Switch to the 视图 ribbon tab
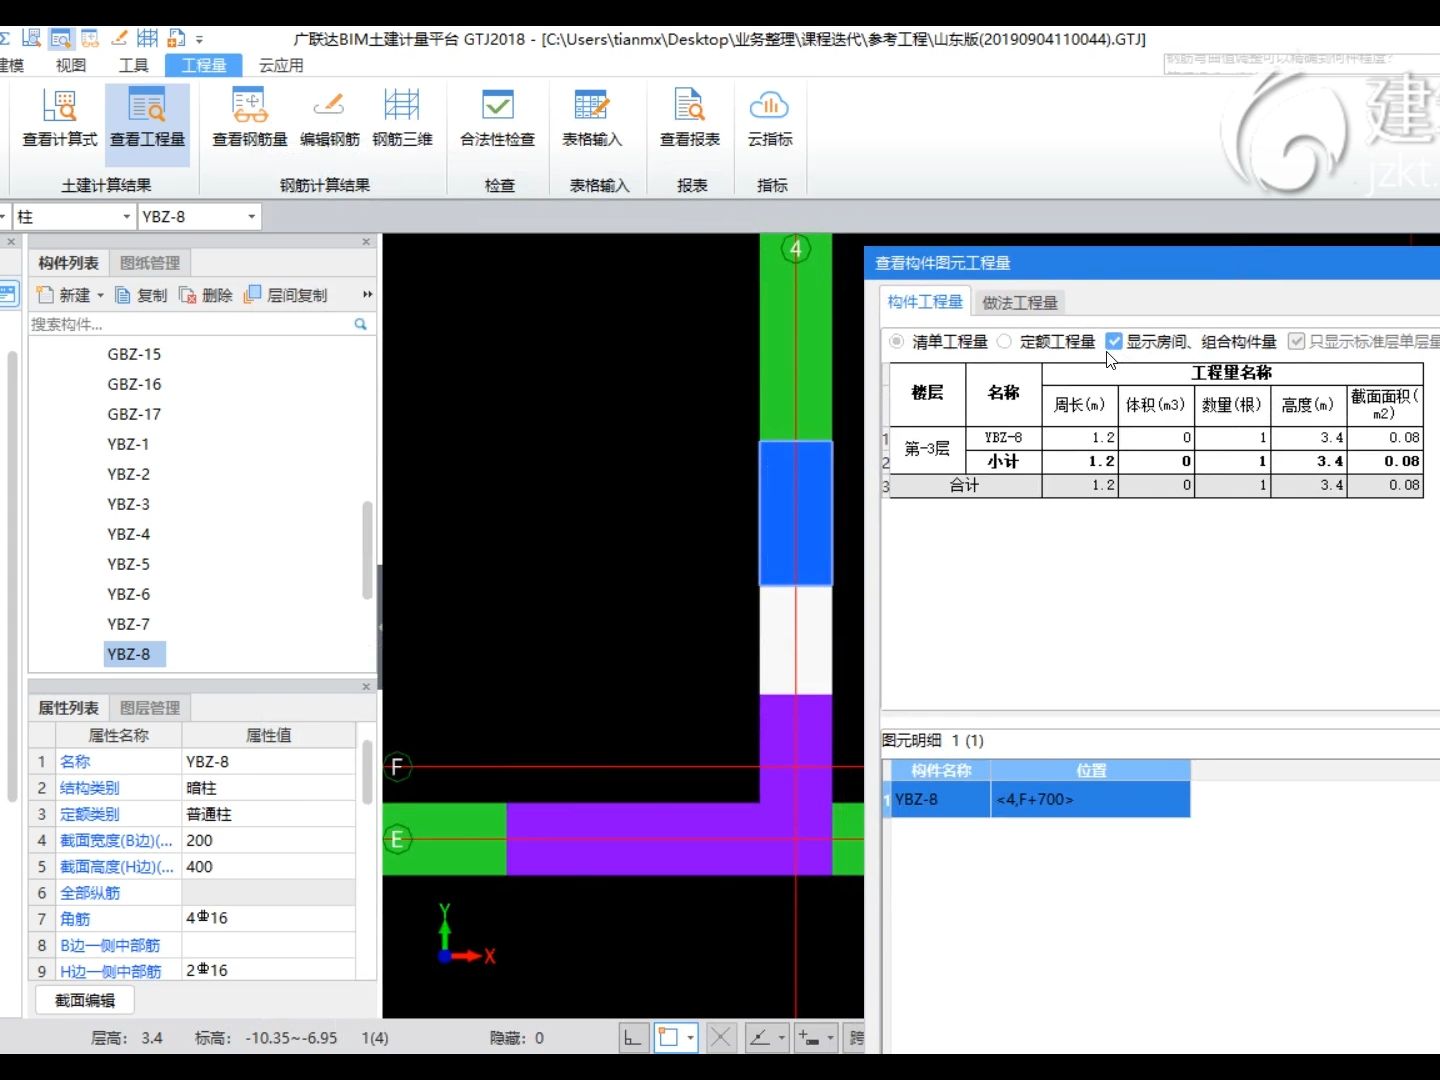 (x=71, y=65)
